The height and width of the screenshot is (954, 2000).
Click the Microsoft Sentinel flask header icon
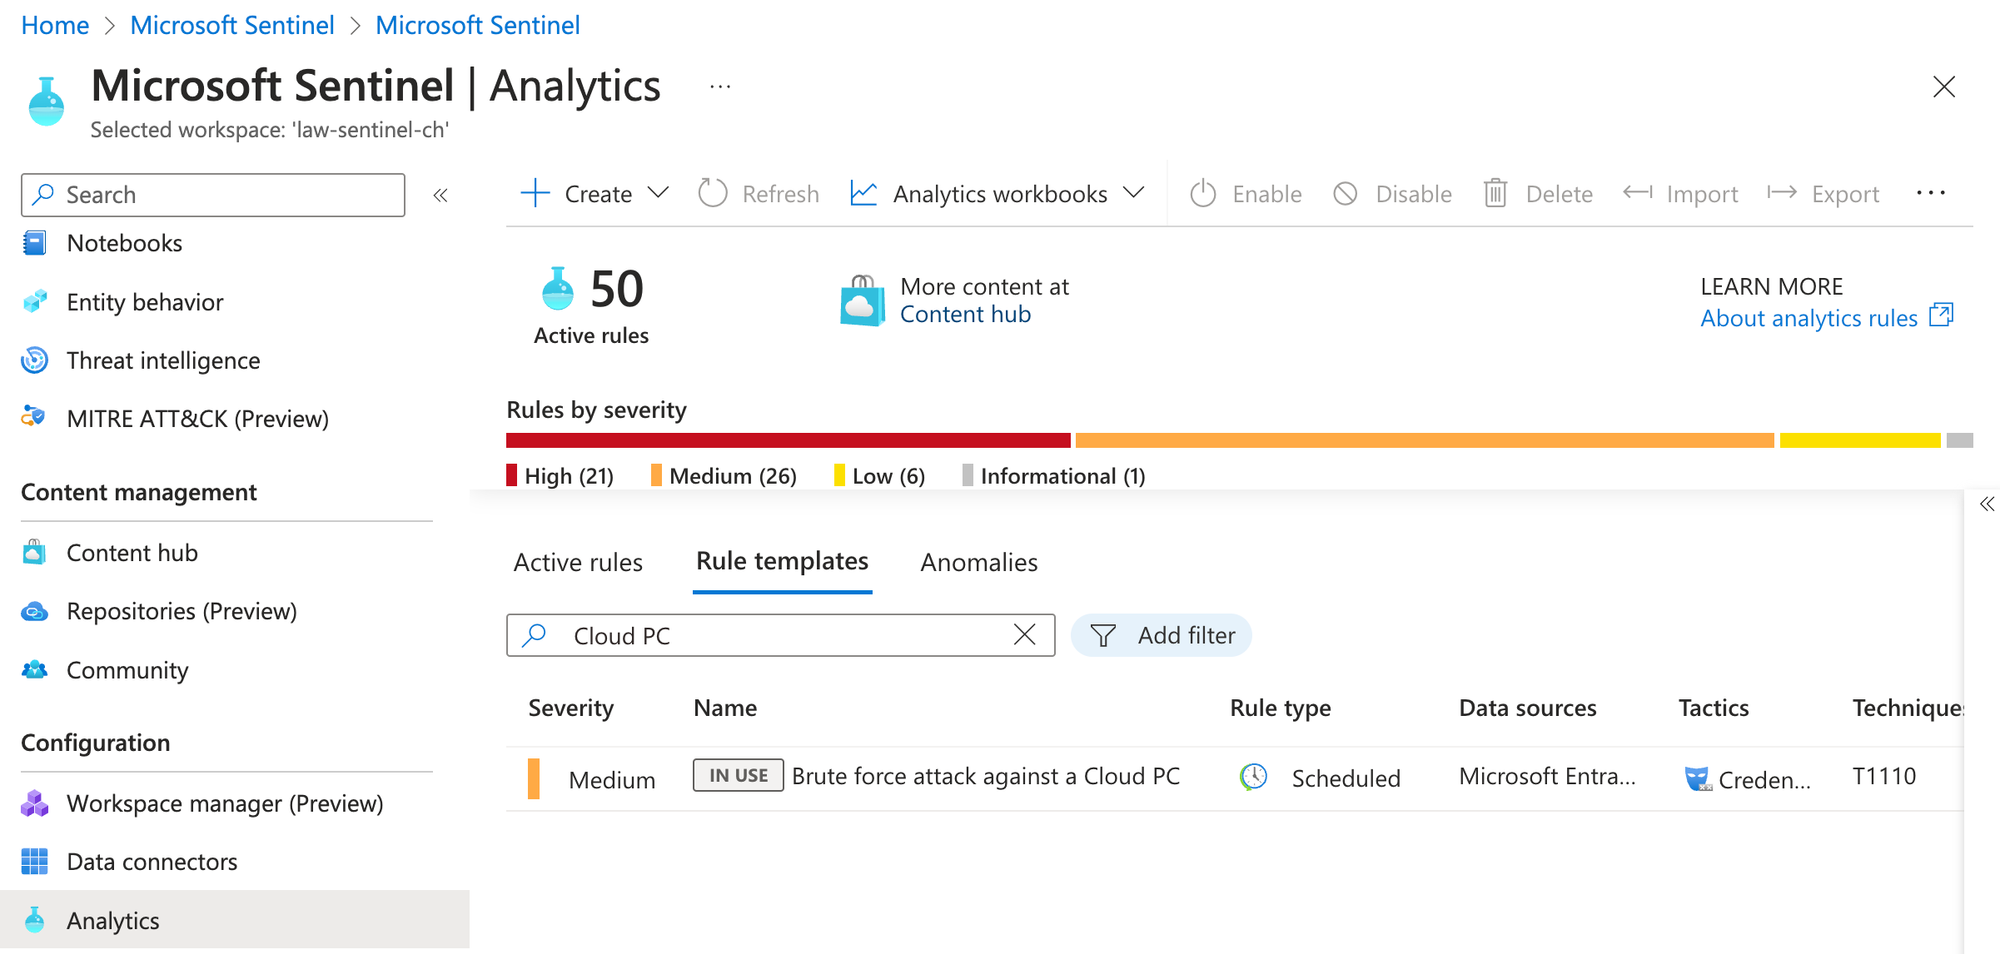tap(46, 101)
